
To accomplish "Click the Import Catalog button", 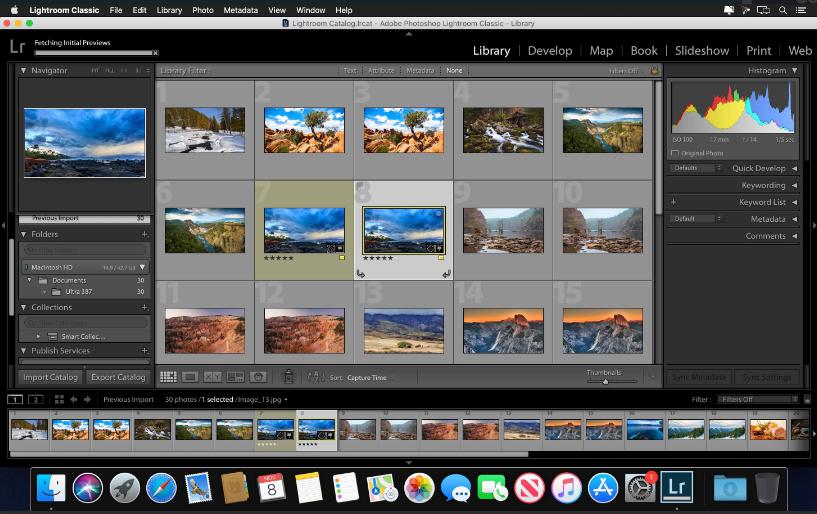I will coord(50,377).
